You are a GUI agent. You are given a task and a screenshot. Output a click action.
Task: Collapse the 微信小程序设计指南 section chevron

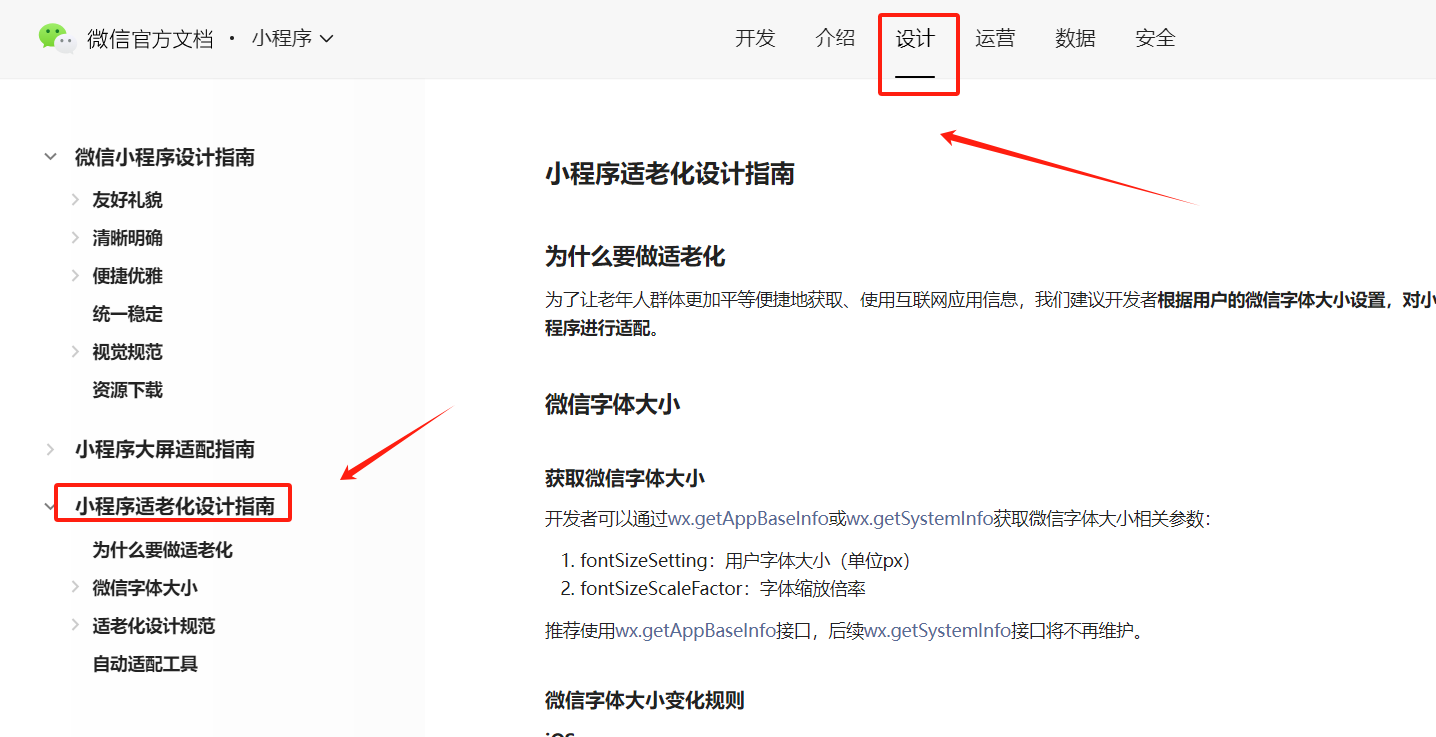50,157
